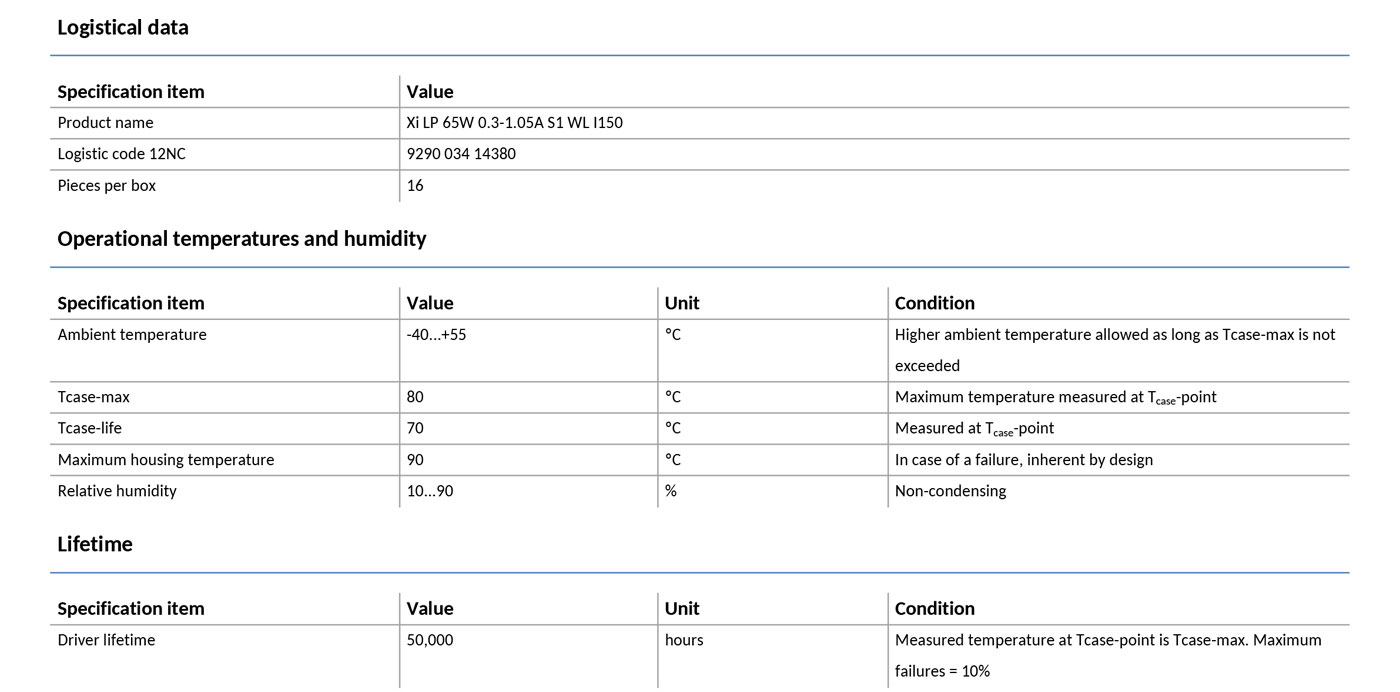Click the Operational temperatures and humidity heading
The height and width of the screenshot is (692, 1400).
(x=242, y=239)
